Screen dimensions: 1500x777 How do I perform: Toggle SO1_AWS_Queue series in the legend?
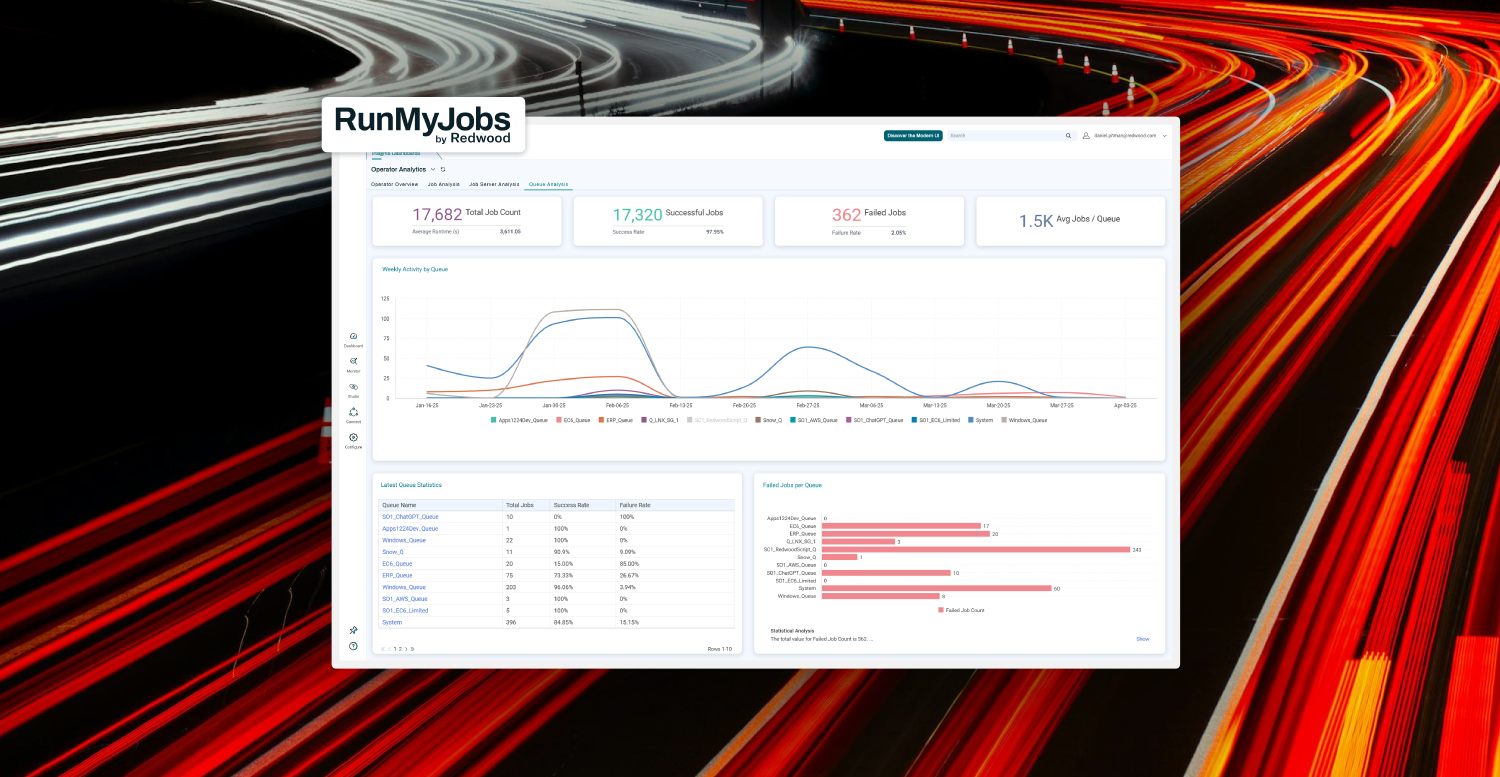(x=813, y=420)
